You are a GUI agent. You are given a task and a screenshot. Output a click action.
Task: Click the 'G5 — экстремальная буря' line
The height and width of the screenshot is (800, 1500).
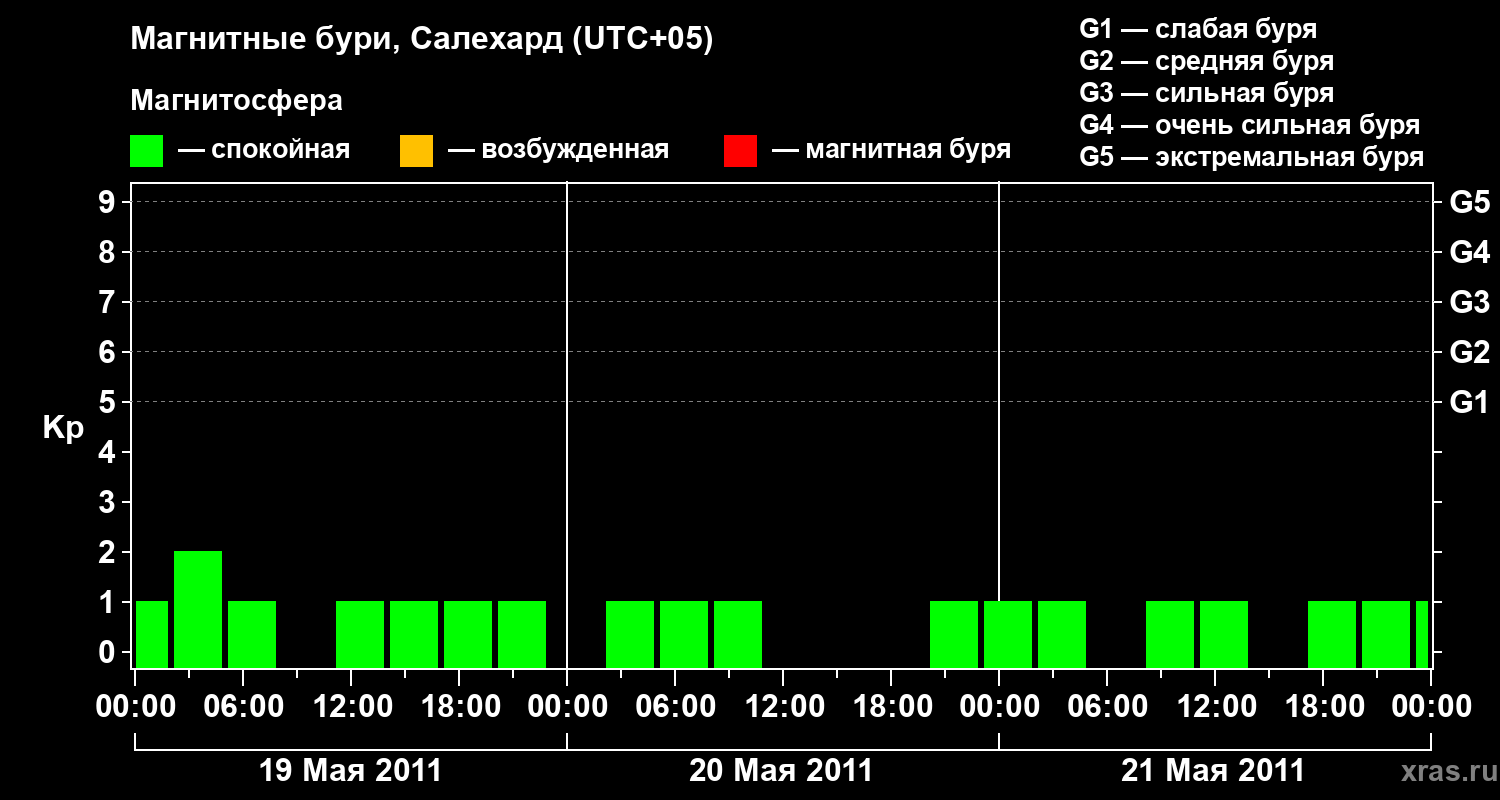tap(1252, 157)
